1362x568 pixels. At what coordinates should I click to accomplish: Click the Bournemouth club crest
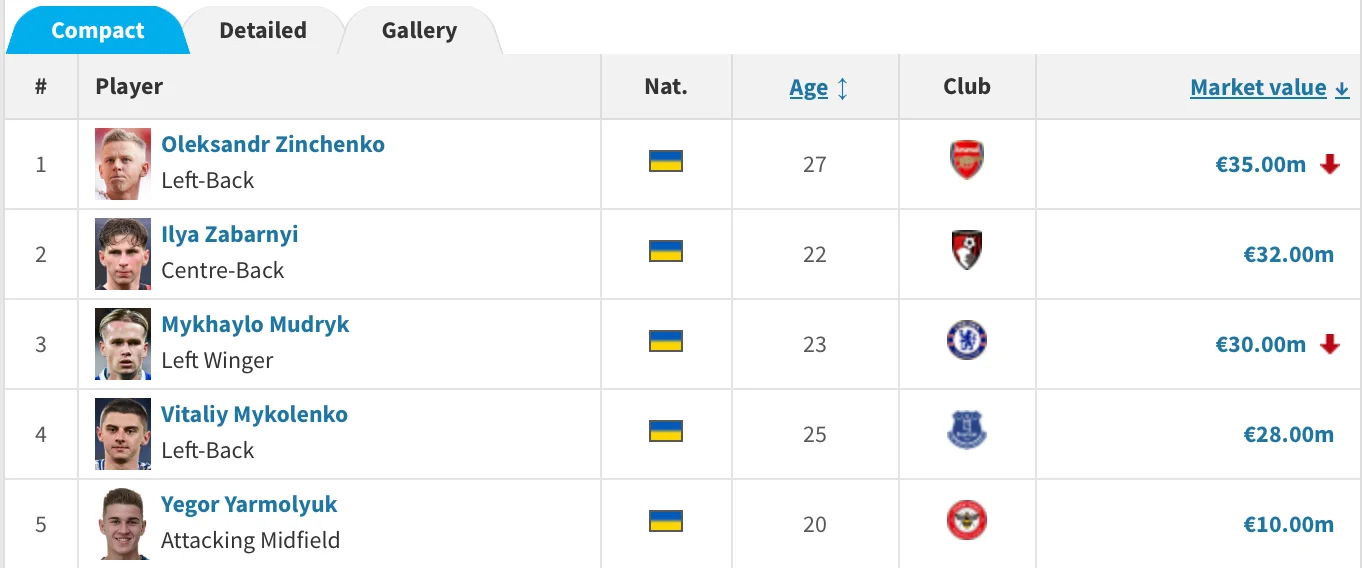tap(966, 250)
